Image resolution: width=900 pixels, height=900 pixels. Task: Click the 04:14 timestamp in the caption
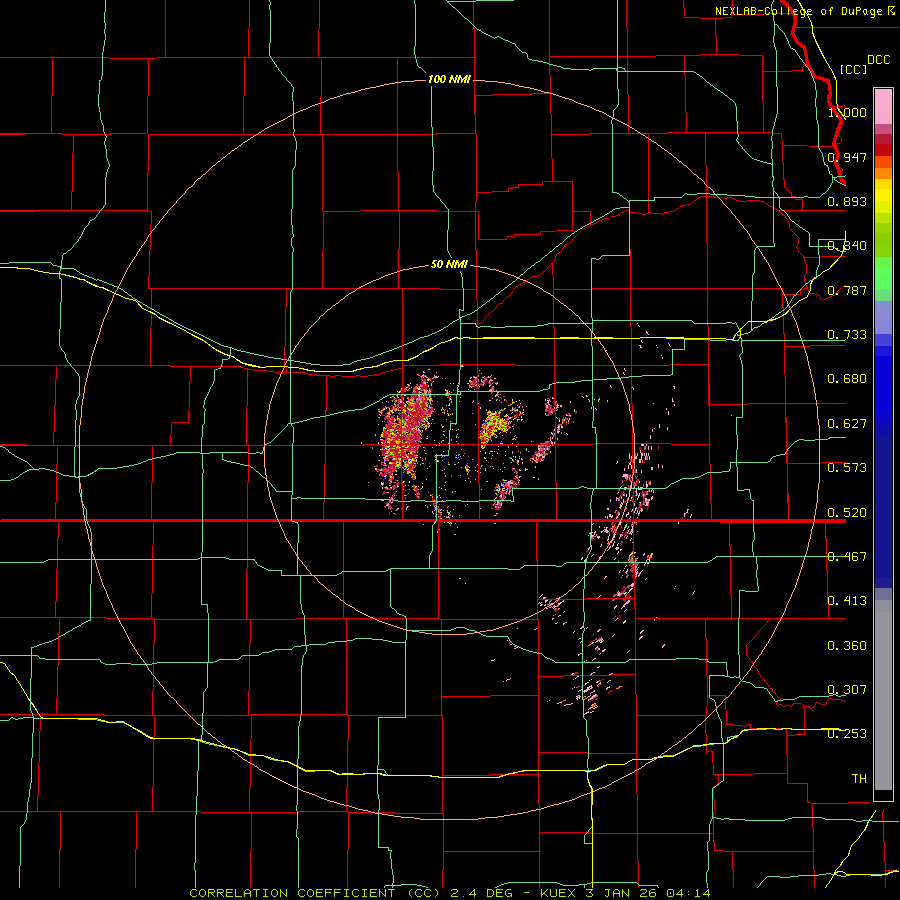click(x=689, y=893)
